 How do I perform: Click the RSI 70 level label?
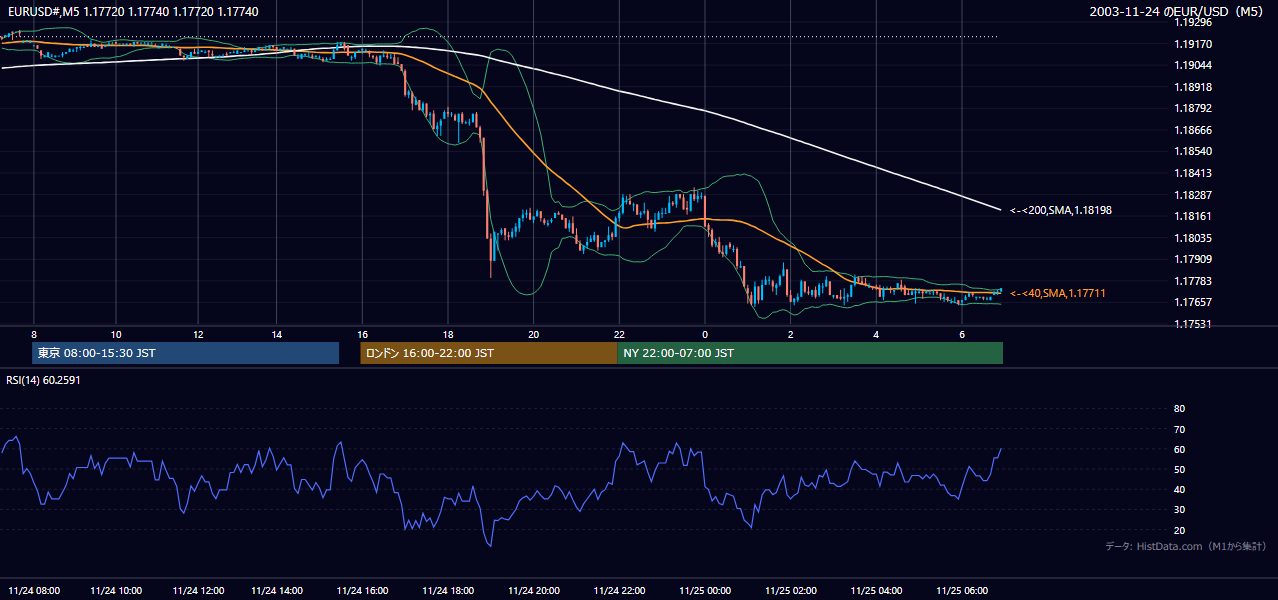[x=1179, y=429]
